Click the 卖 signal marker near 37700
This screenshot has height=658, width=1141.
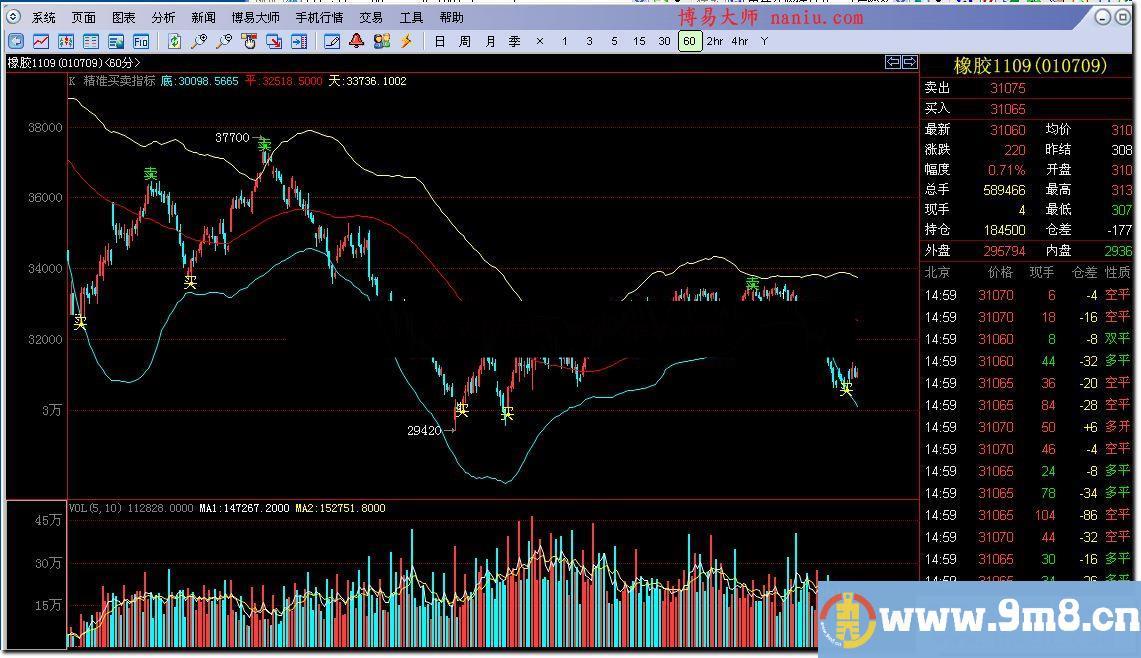click(264, 145)
